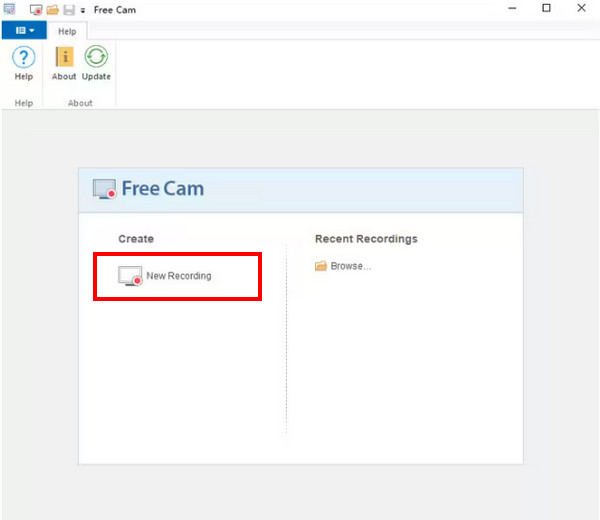Click the Free Cam app icon in title bar
Viewport: 600px width, 520px height.
coord(10,9)
